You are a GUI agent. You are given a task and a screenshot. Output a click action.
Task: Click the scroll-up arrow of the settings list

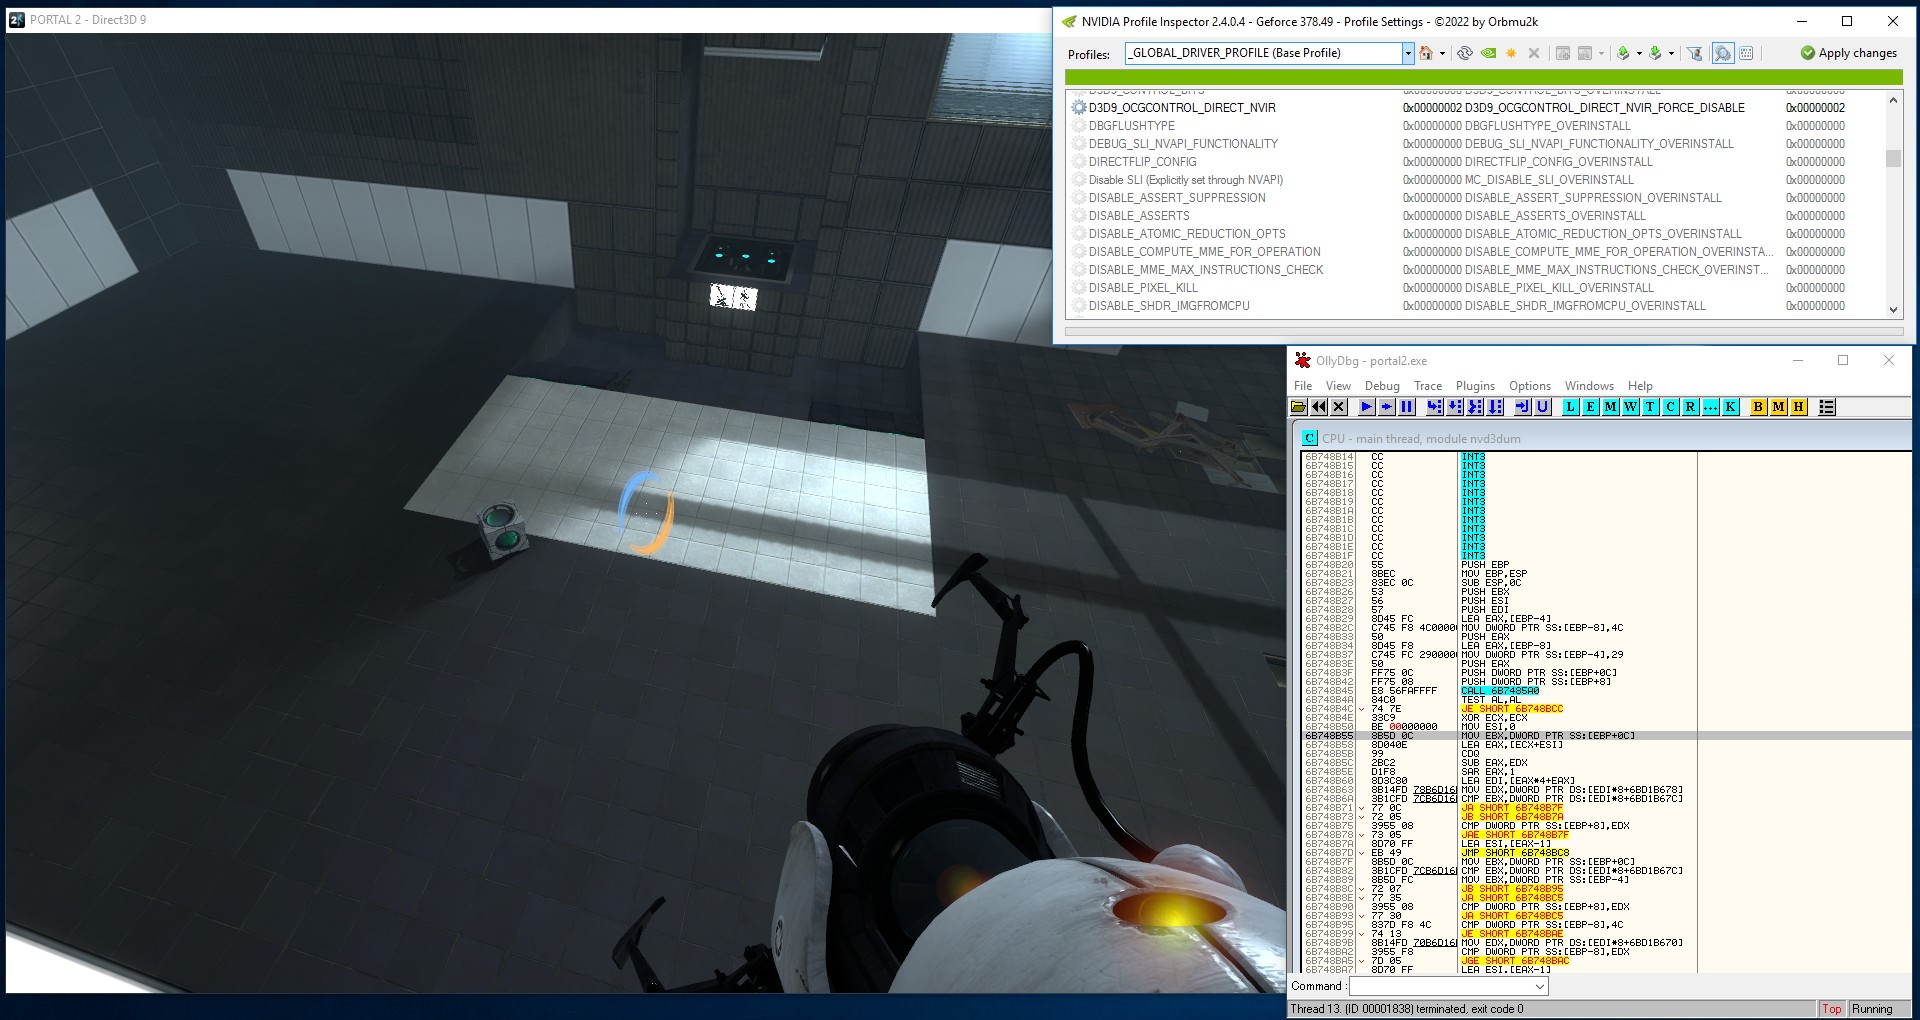1893,100
